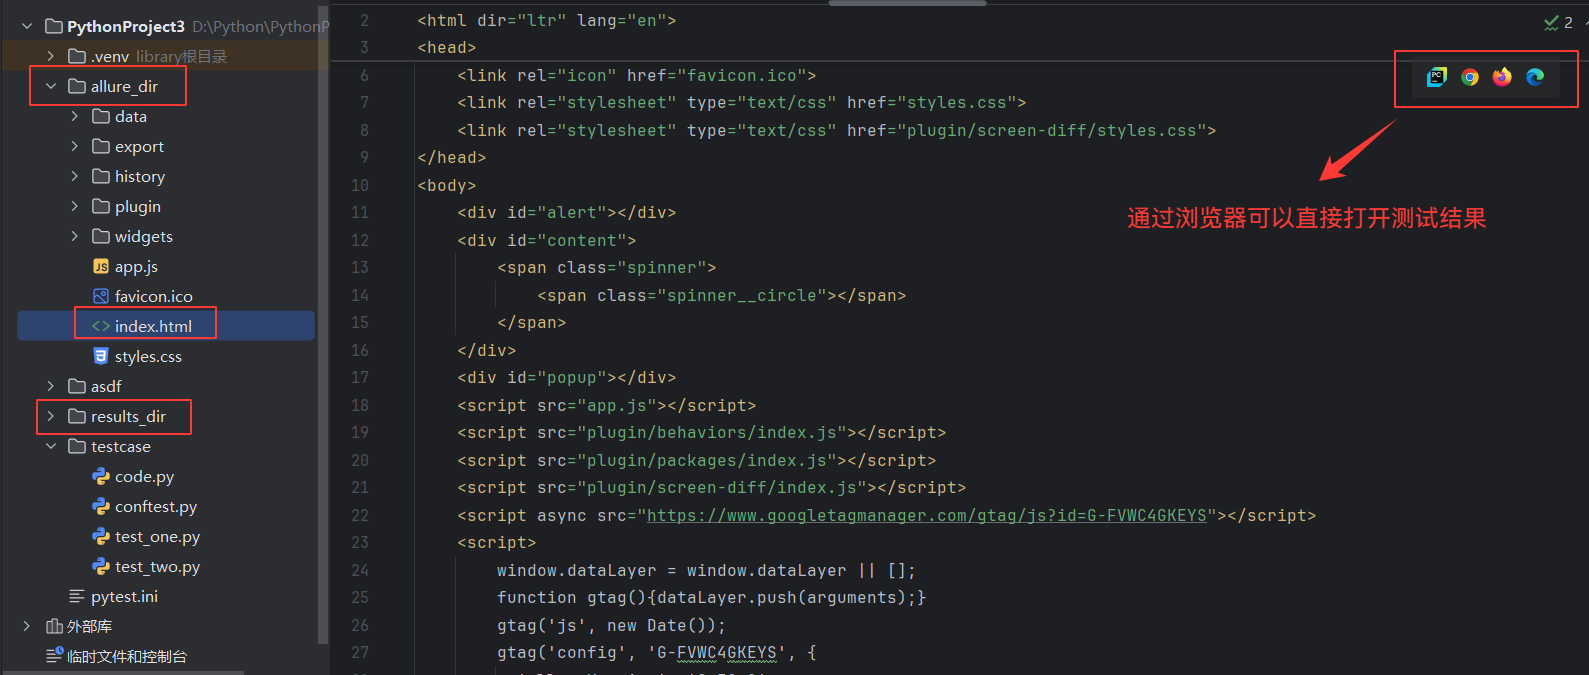Open preview in built-in PyCharm browser

1437,77
